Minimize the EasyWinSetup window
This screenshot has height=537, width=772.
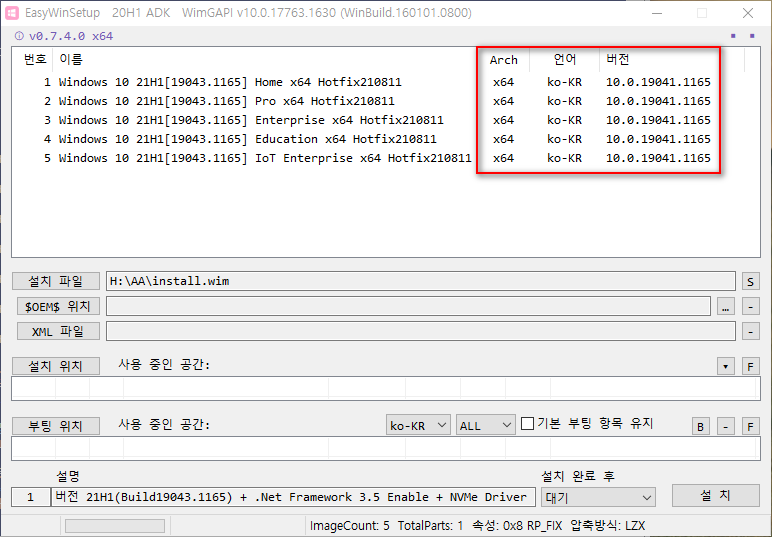click(657, 13)
